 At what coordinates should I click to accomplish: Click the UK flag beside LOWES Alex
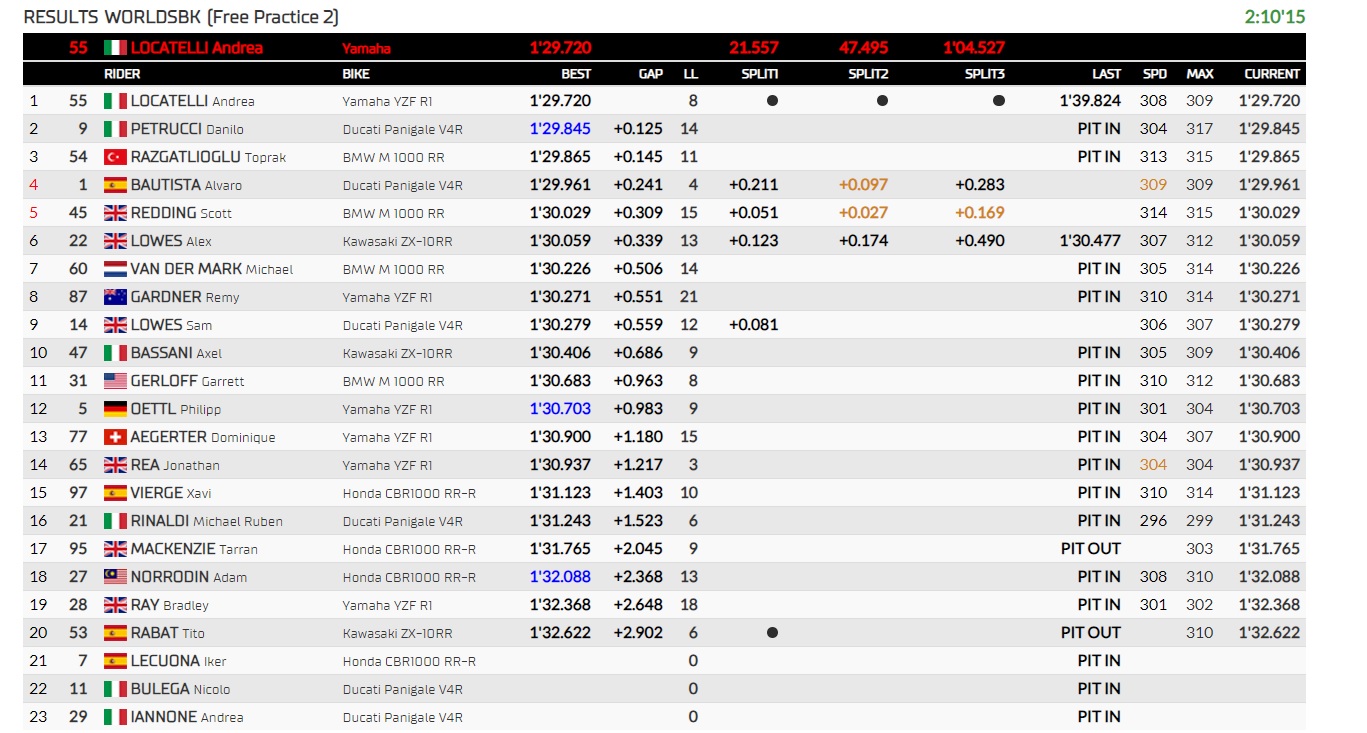115,241
